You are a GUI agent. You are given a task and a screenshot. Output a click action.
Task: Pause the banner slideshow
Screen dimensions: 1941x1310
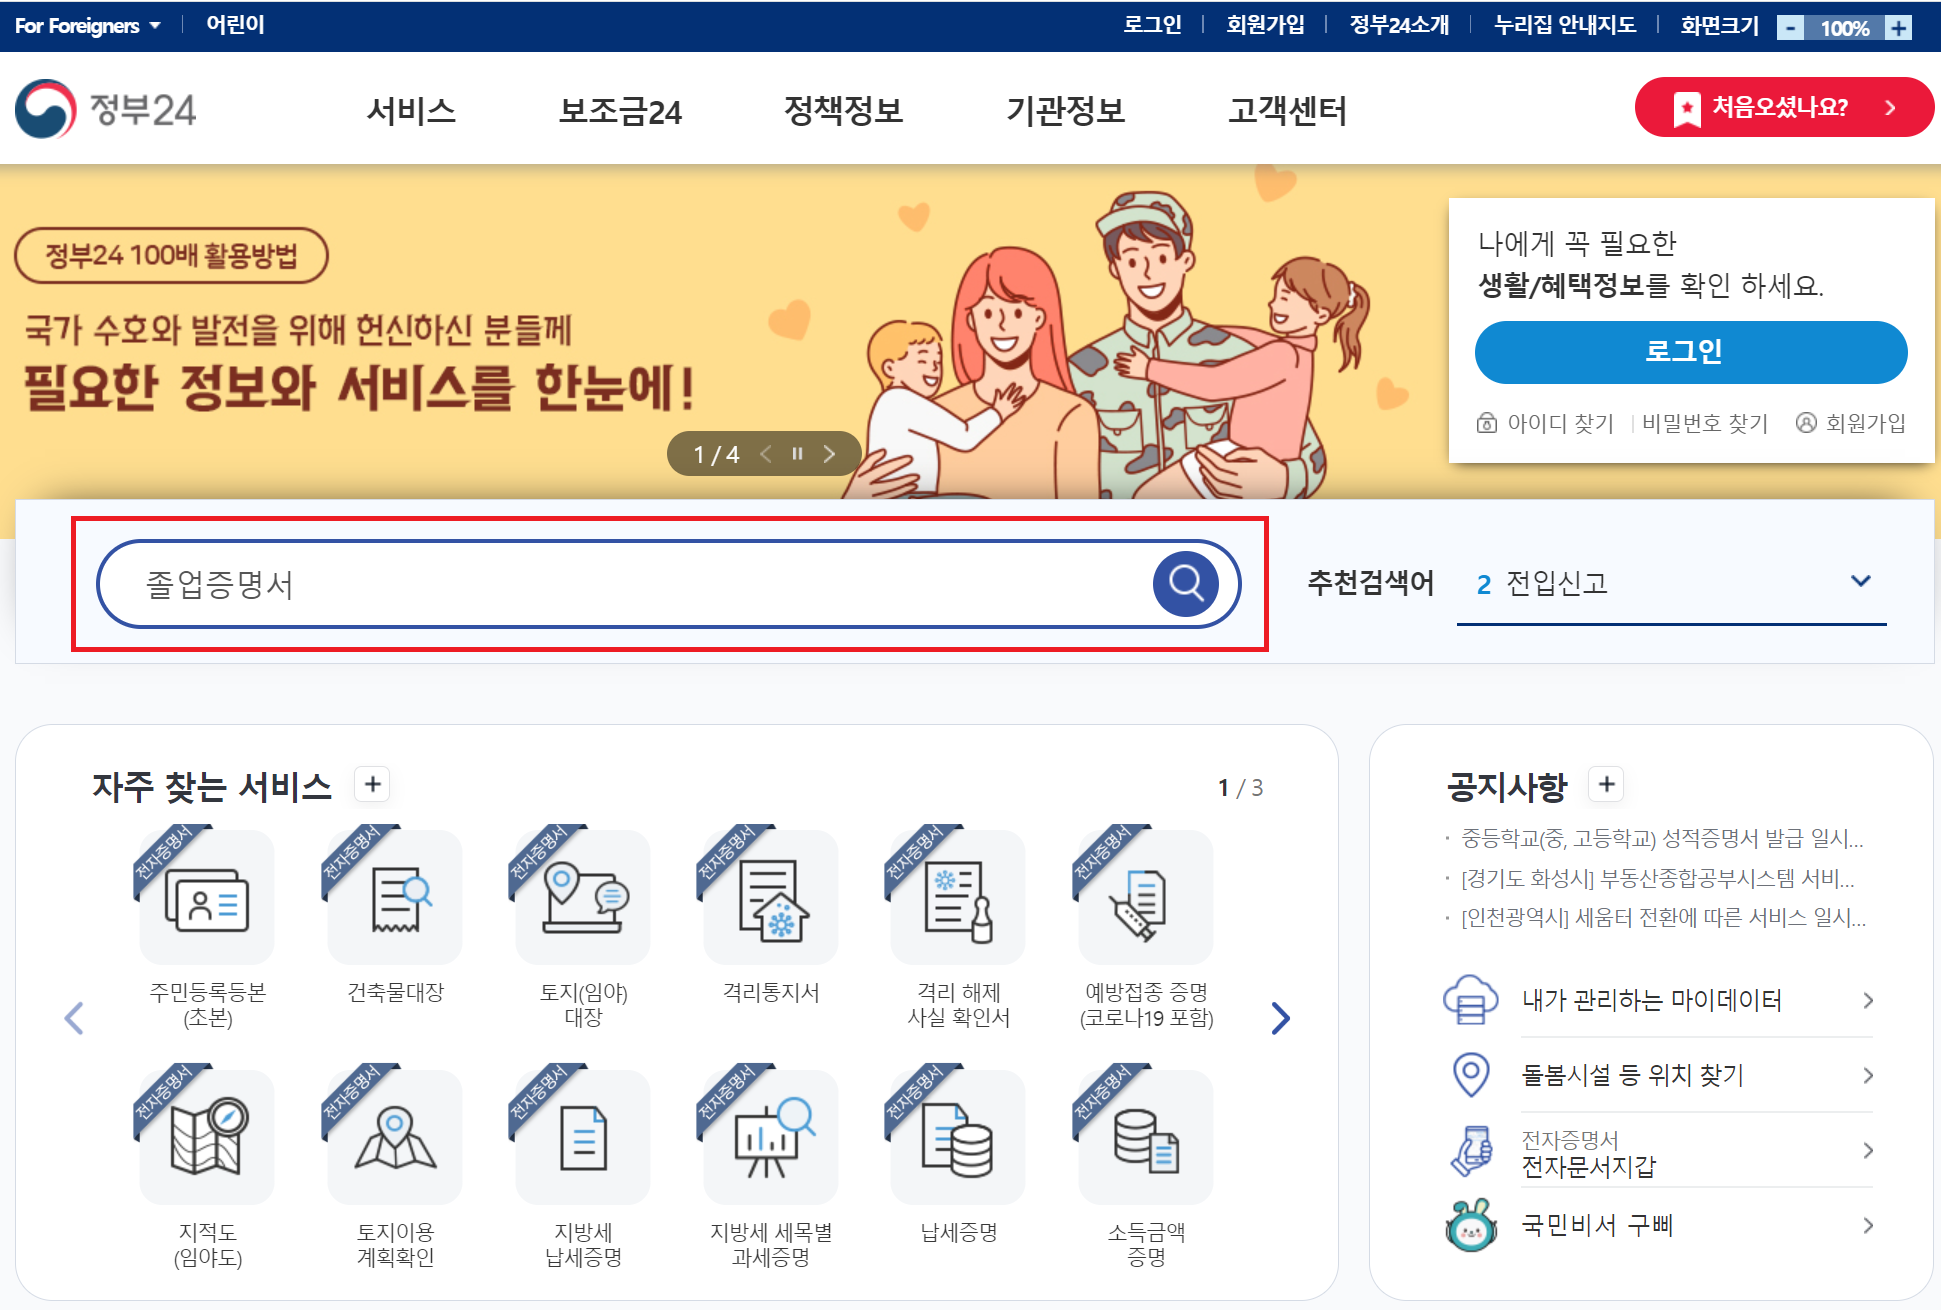coord(797,454)
